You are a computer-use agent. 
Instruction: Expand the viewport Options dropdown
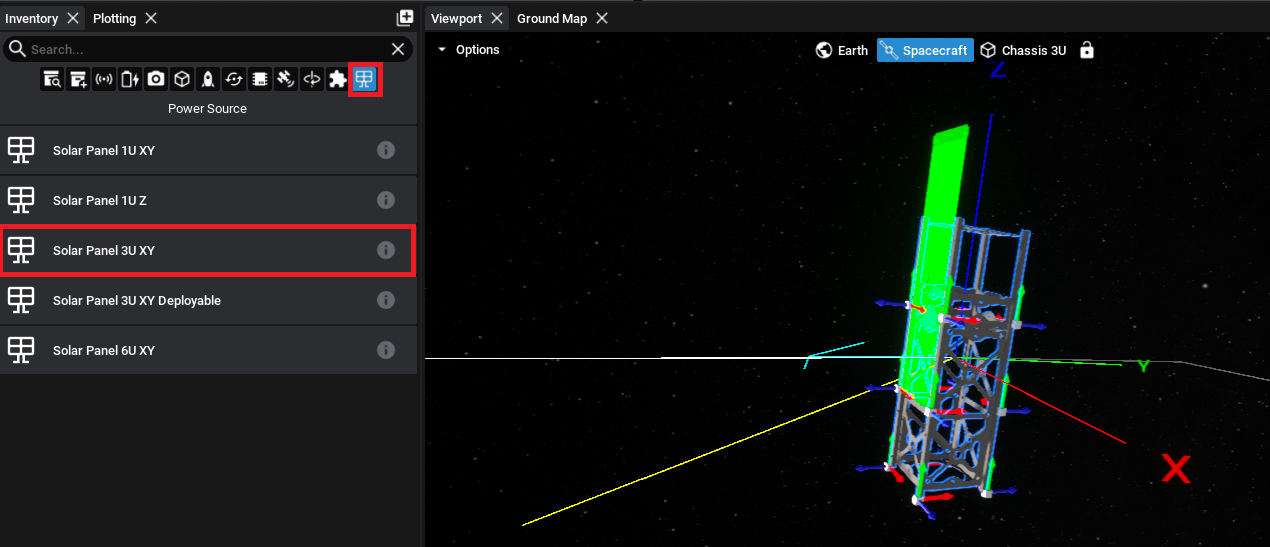468,50
